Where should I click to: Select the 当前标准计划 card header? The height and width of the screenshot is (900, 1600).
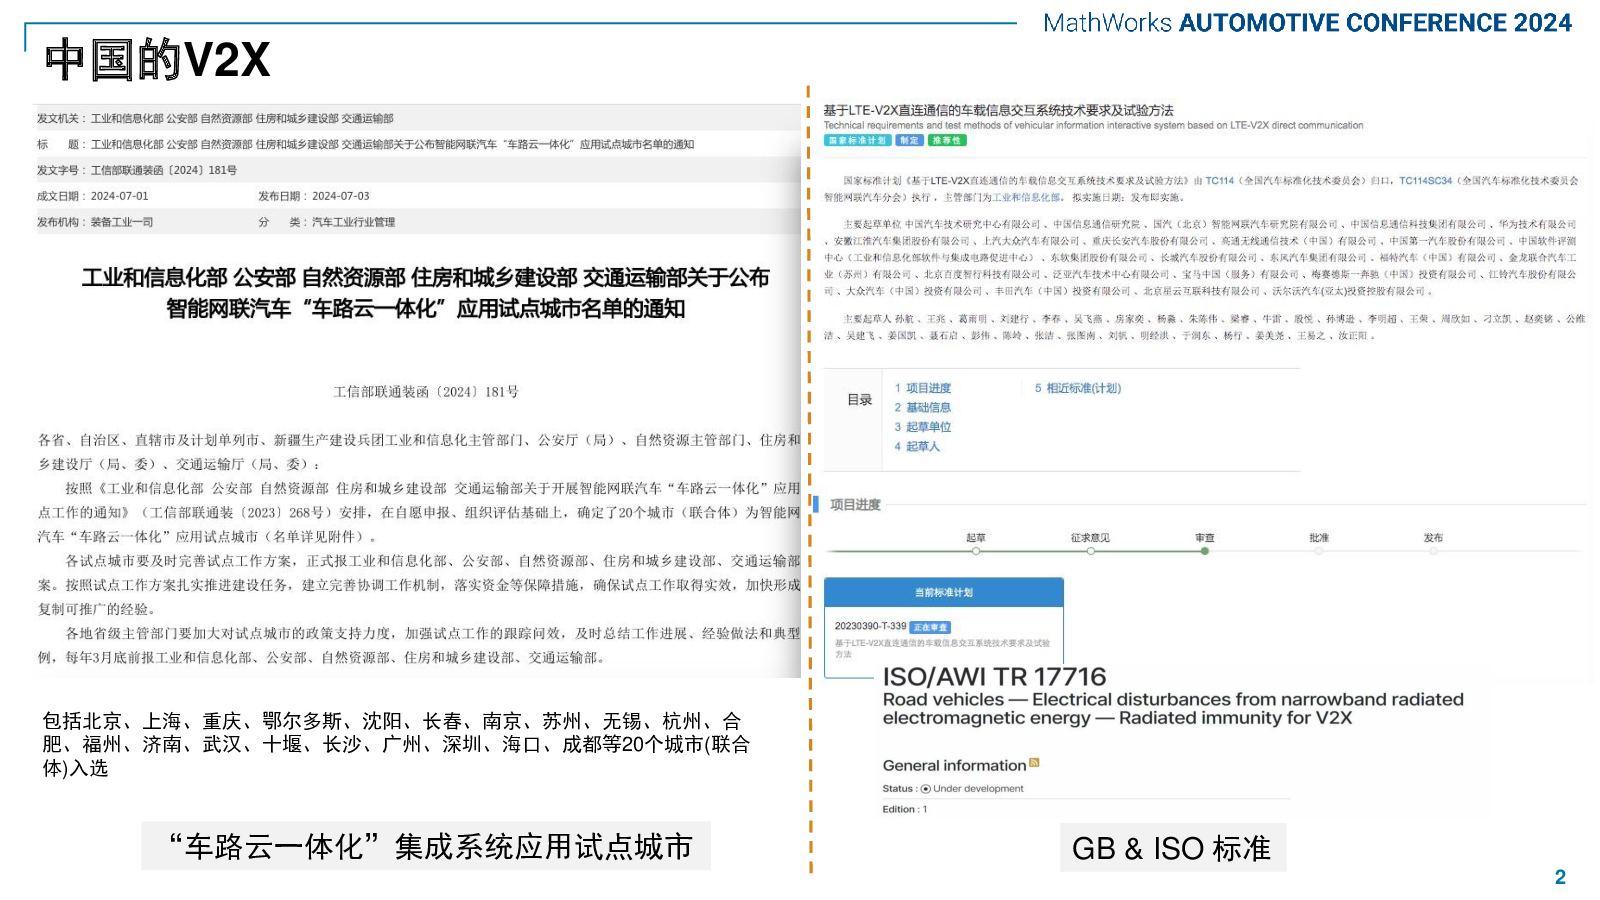pos(943,592)
